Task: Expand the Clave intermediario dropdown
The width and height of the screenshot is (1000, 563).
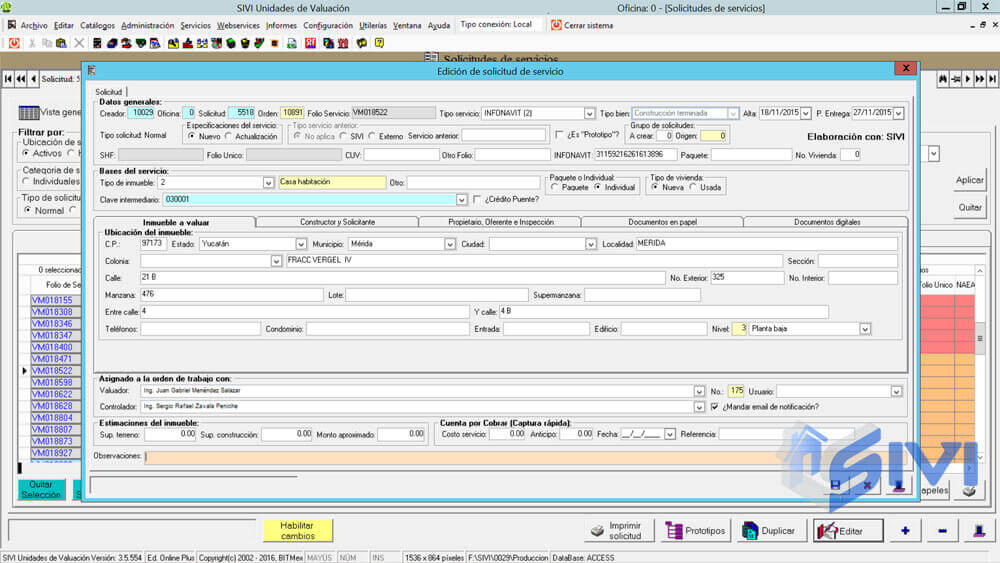Action: (461, 200)
